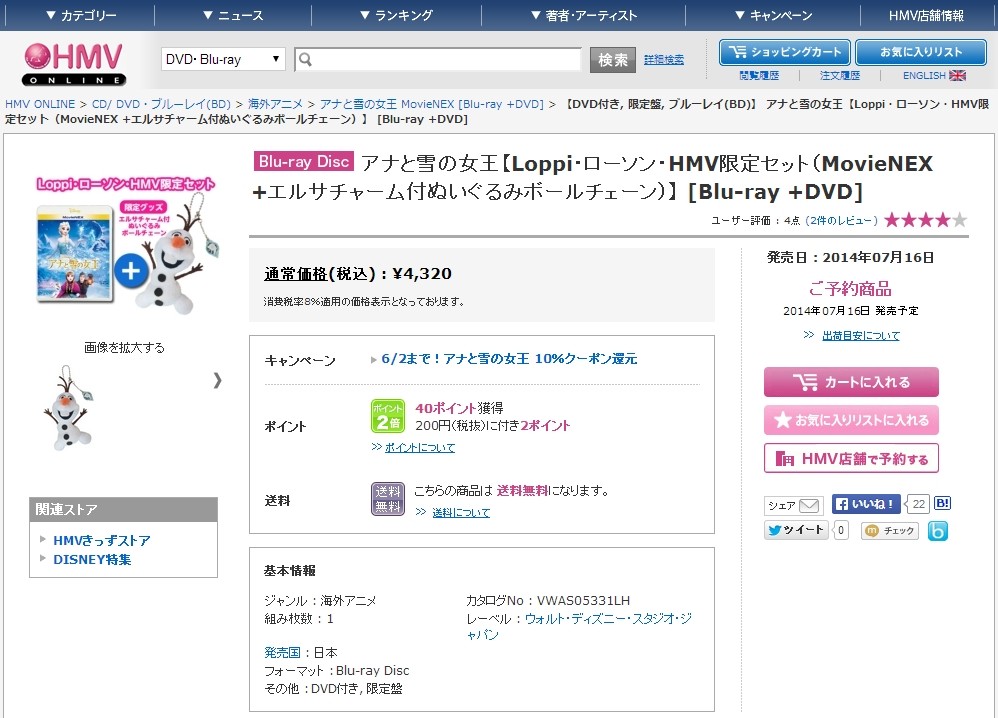This screenshot has height=718, width=998.
Task: Click the Twitter ツイート button
Action: coord(796,530)
